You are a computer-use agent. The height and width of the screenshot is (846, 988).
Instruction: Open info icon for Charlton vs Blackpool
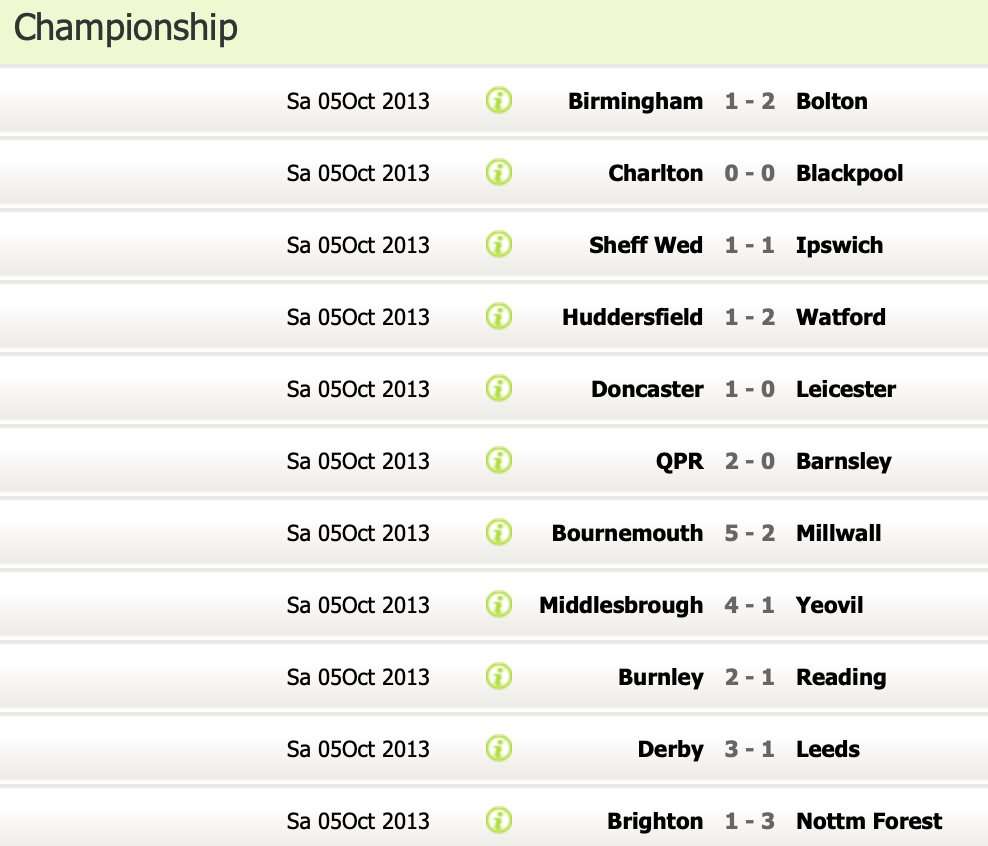click(x=498, y=173)
